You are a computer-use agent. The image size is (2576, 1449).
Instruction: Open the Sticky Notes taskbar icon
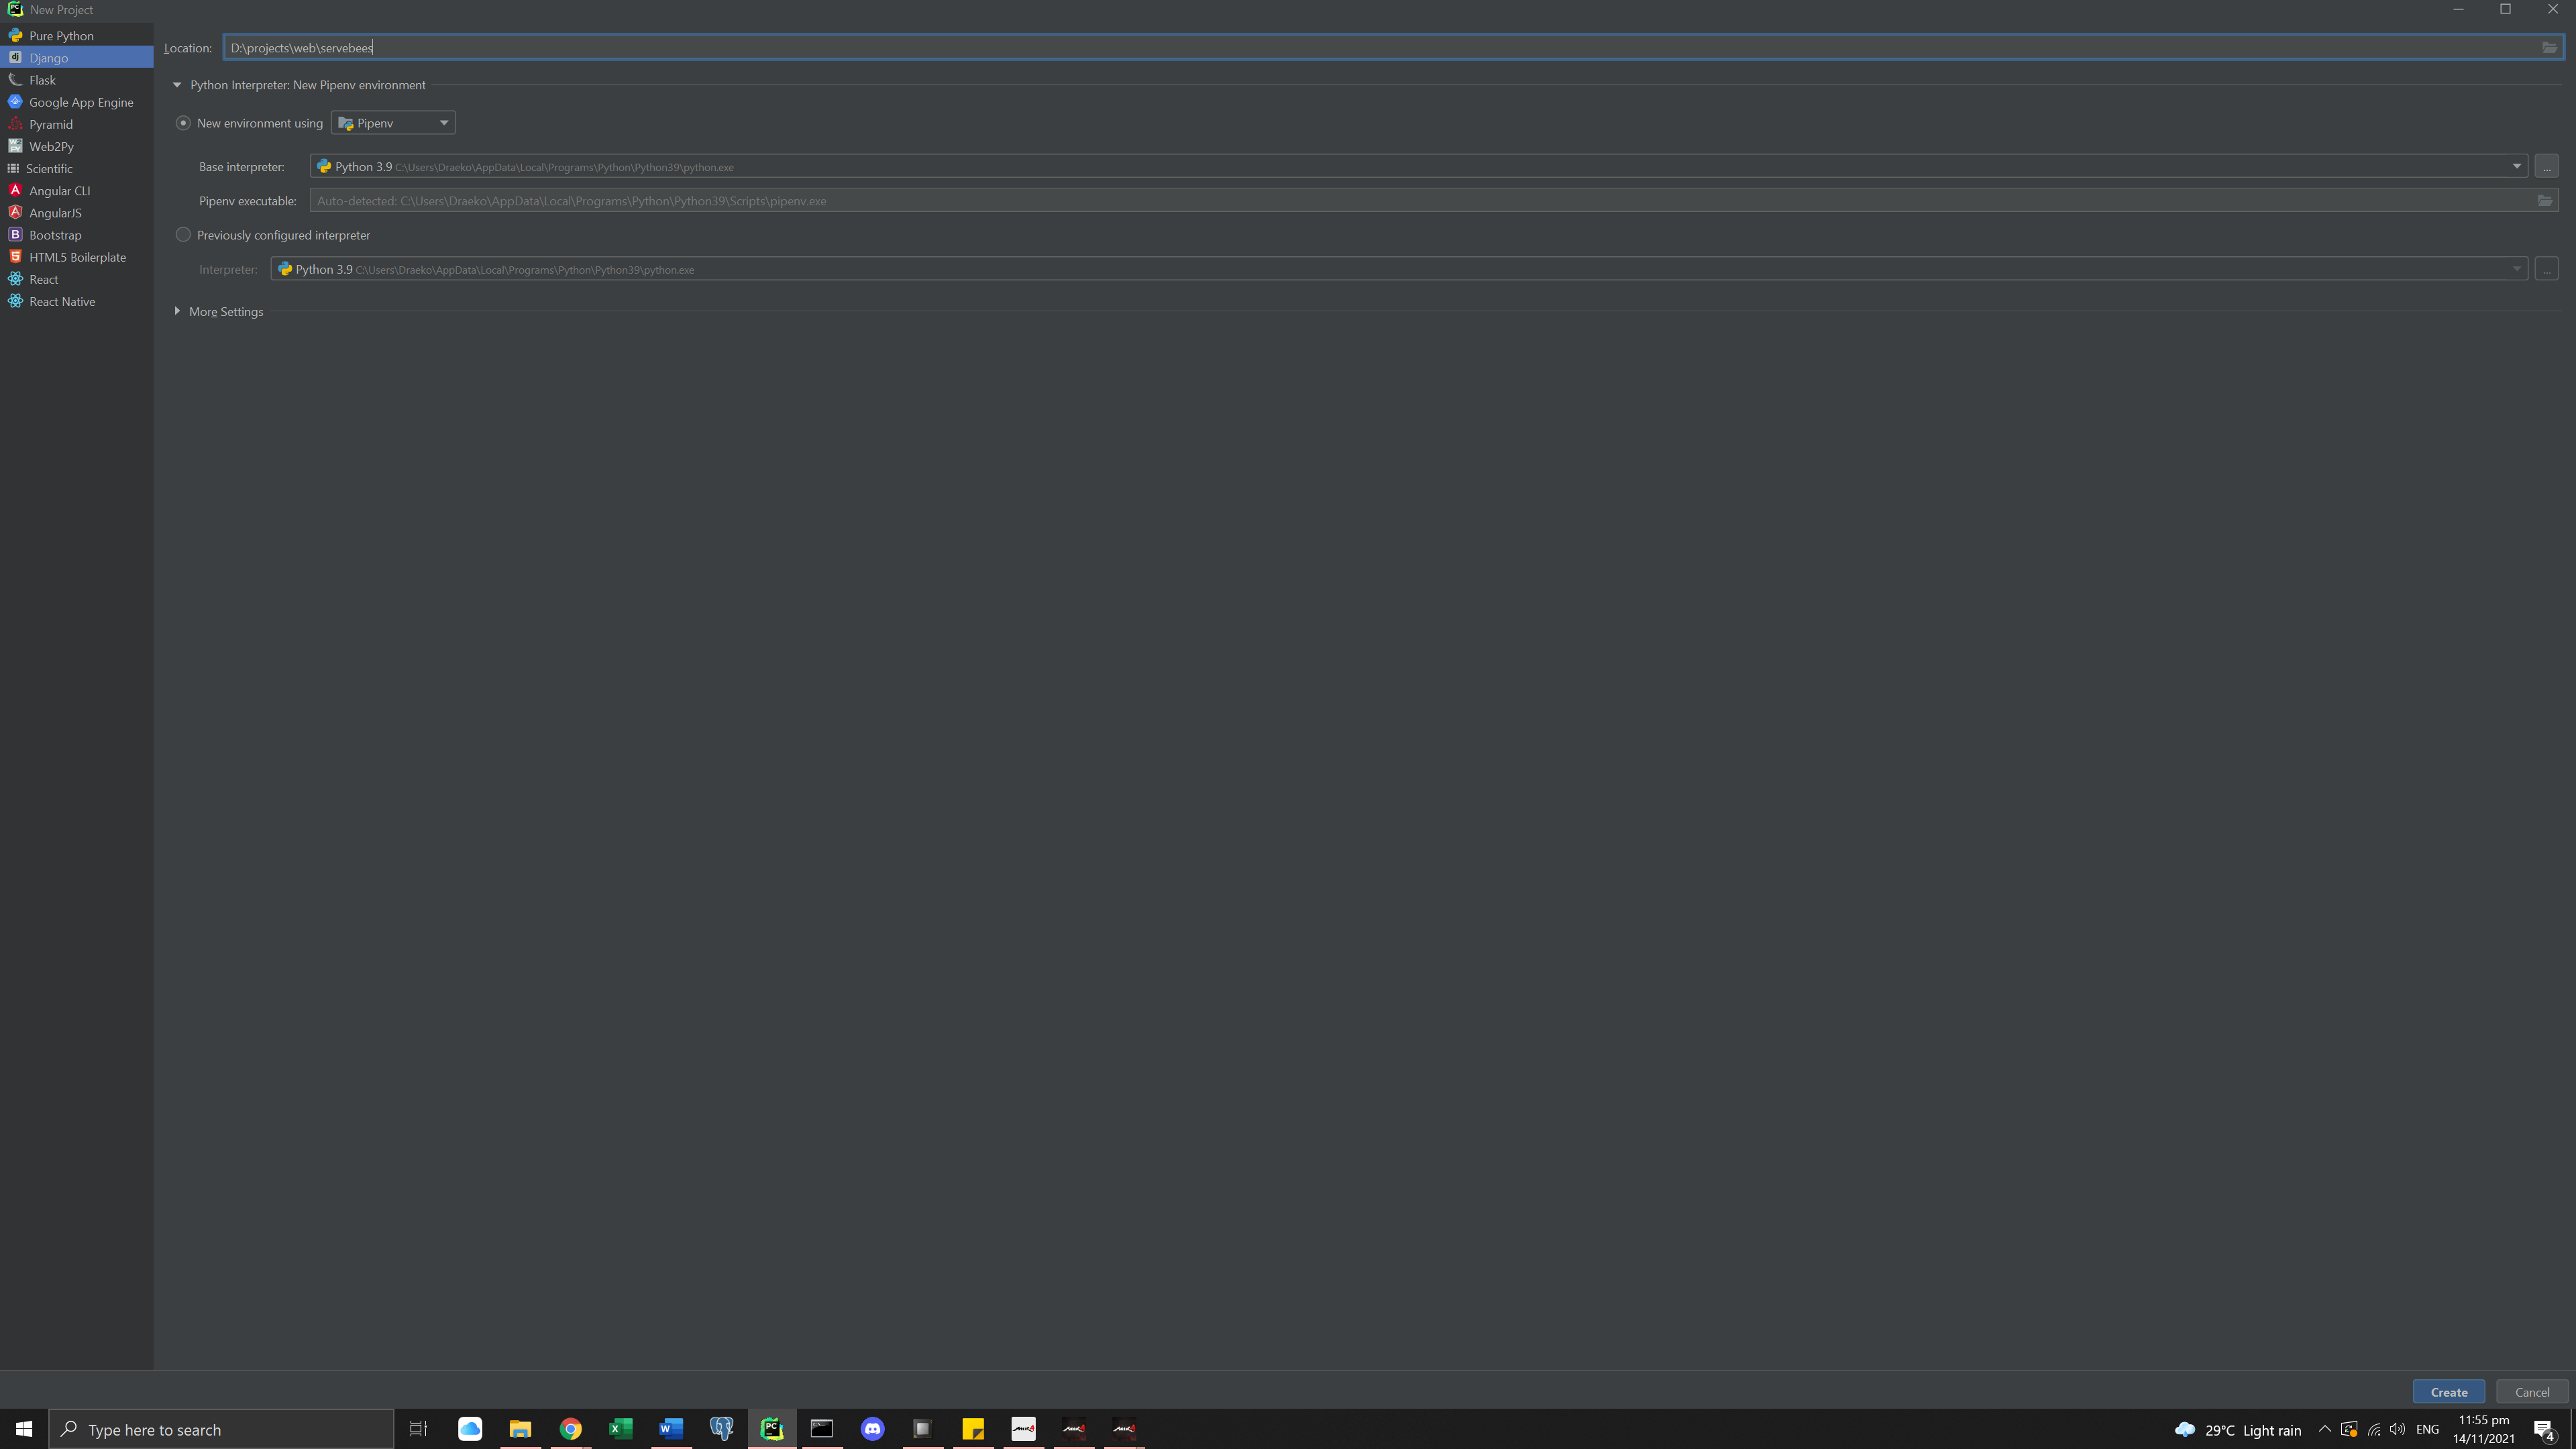pyautogui.click(x=973, y=1429)
